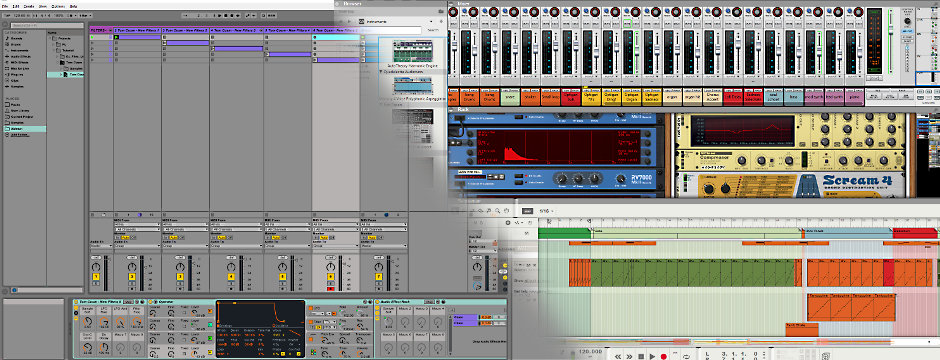Viewport: 940px width, 360px height.
Task: Select the piano channel label in mixer
Action: click(x=854, y=97)
